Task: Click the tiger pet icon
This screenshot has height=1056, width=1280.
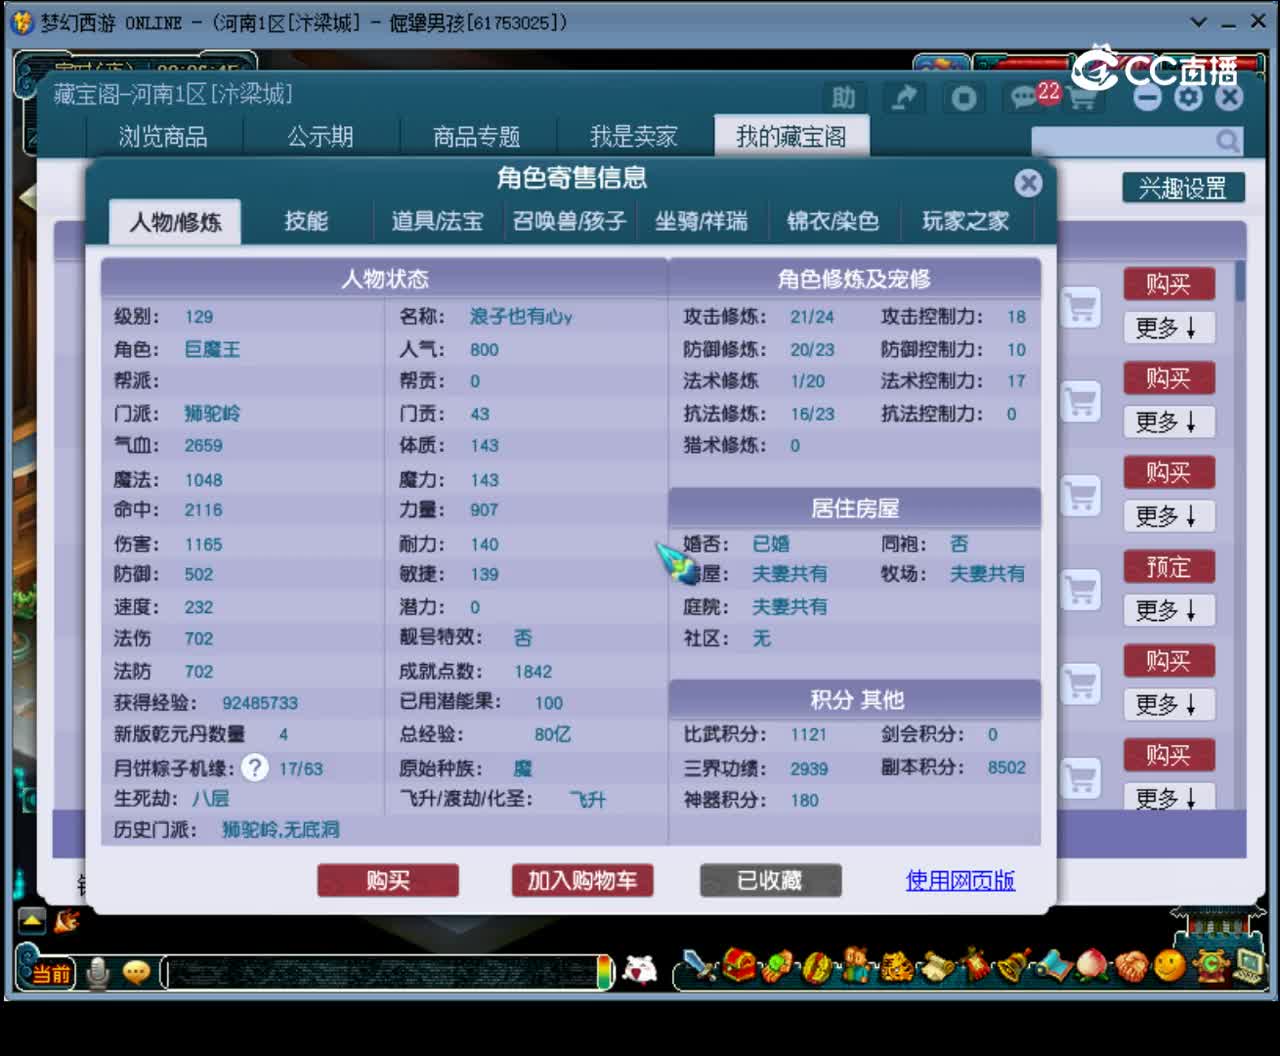Action: coord(897,967)
